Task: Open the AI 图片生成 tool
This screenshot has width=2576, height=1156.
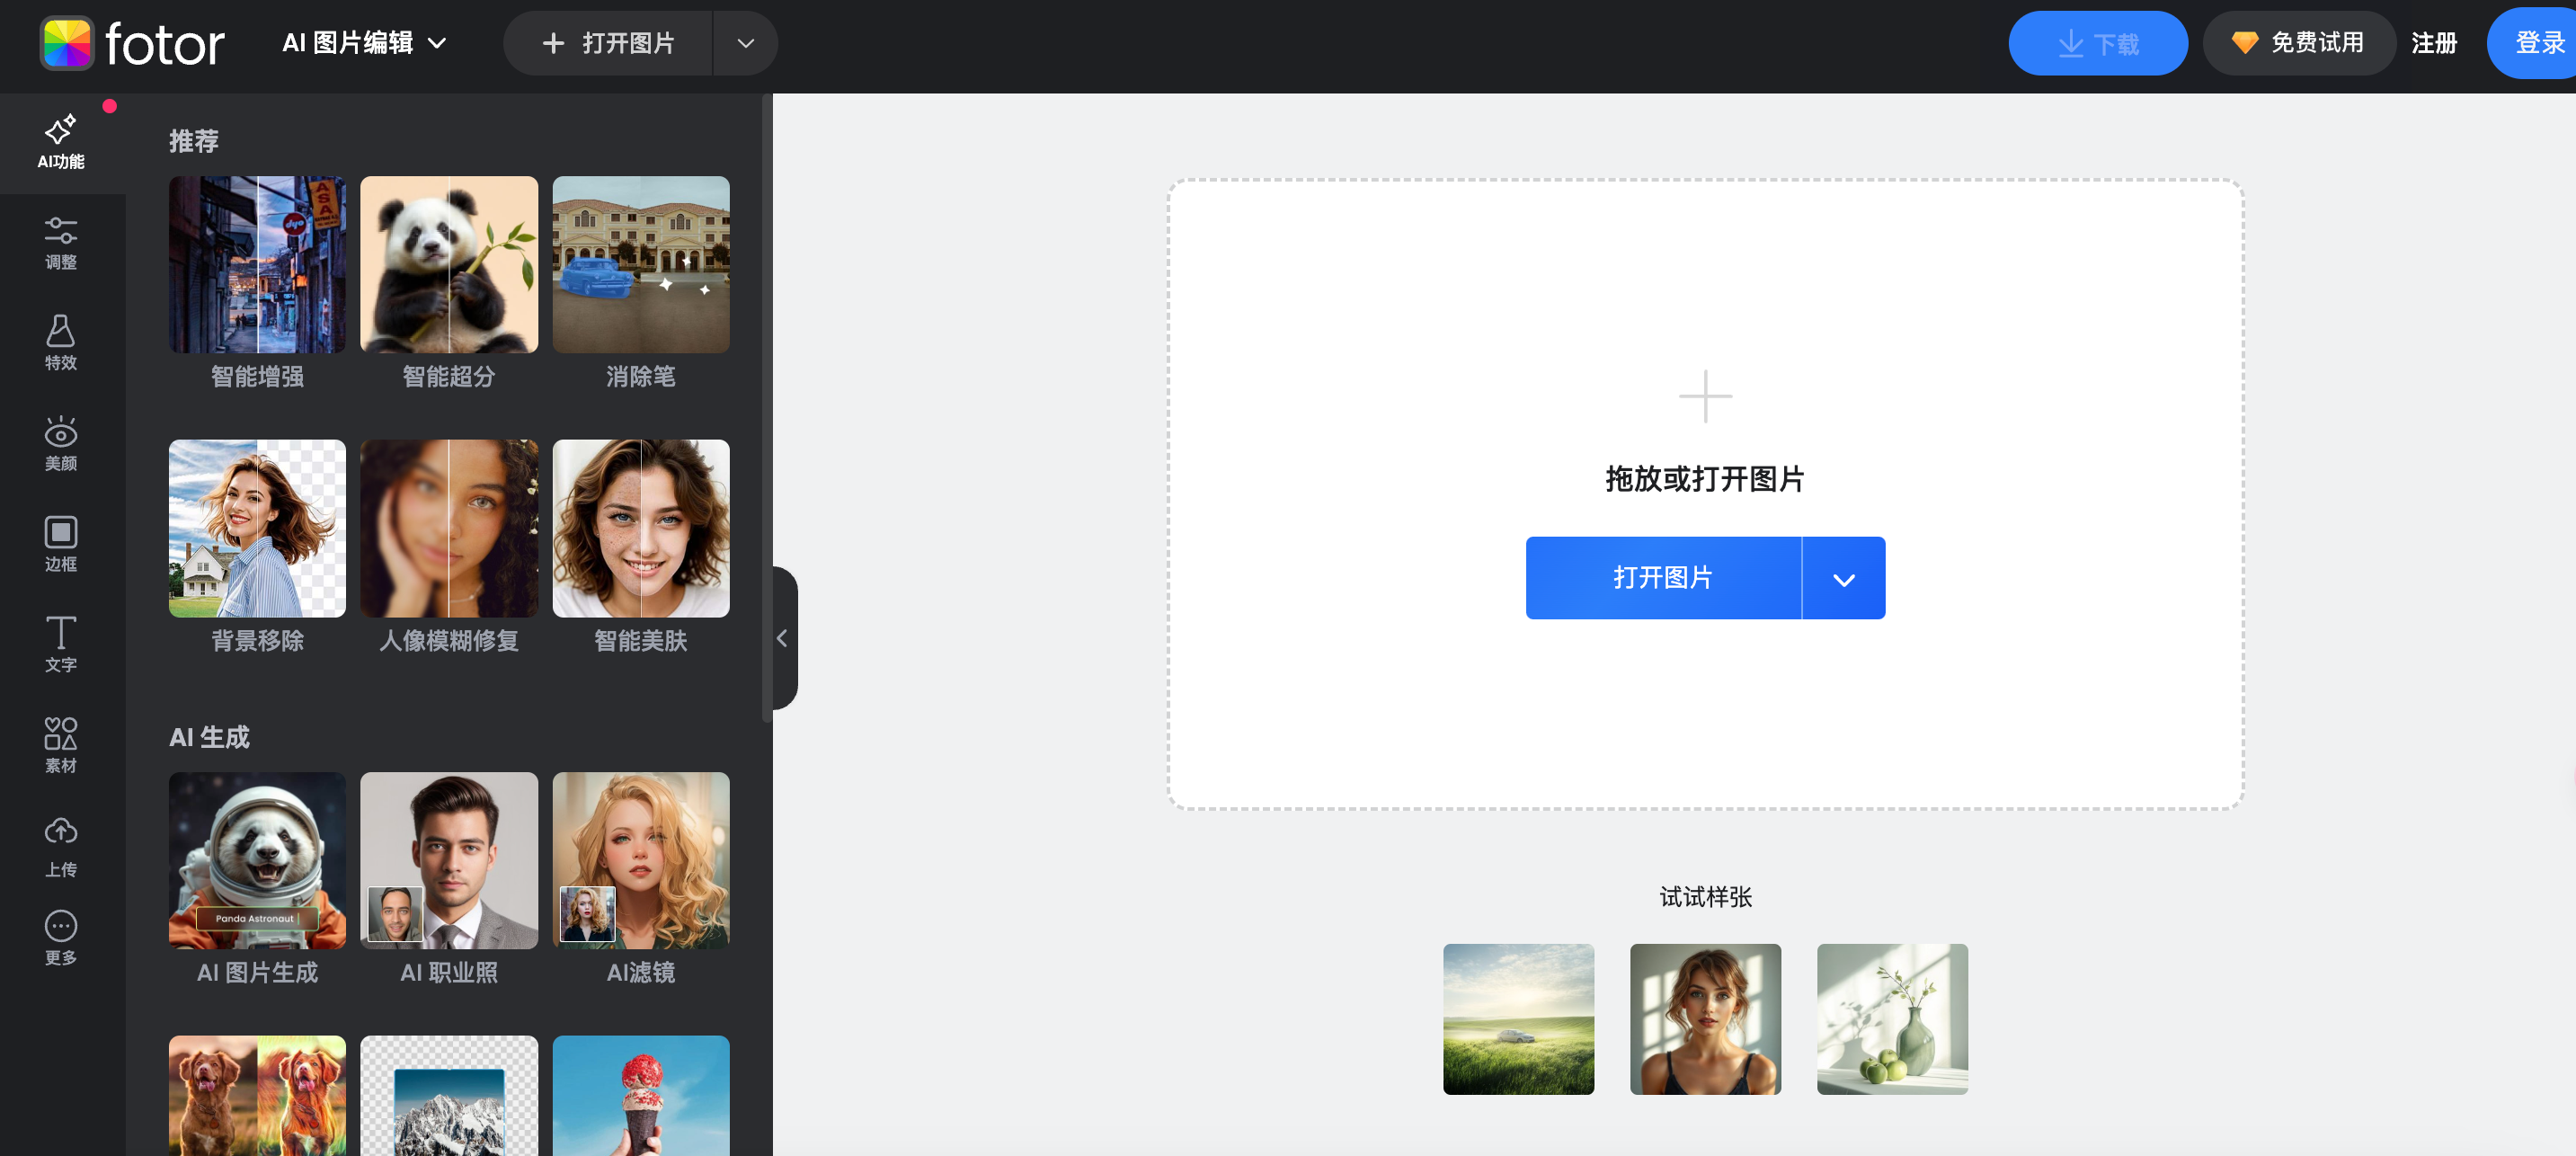Action: pyautogui.click(x=257, y=879)
